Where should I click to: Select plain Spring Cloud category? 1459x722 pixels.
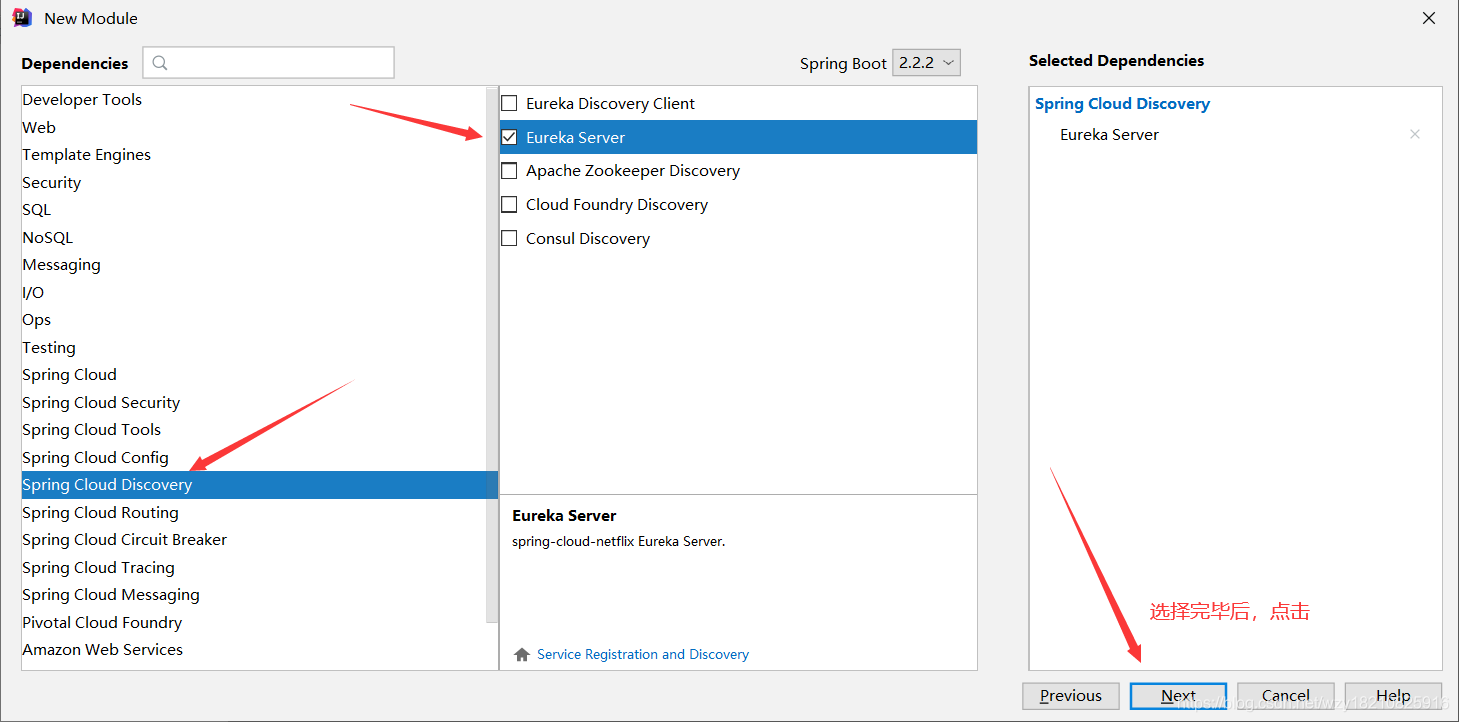pyautogui.click(x=254, y=375)
